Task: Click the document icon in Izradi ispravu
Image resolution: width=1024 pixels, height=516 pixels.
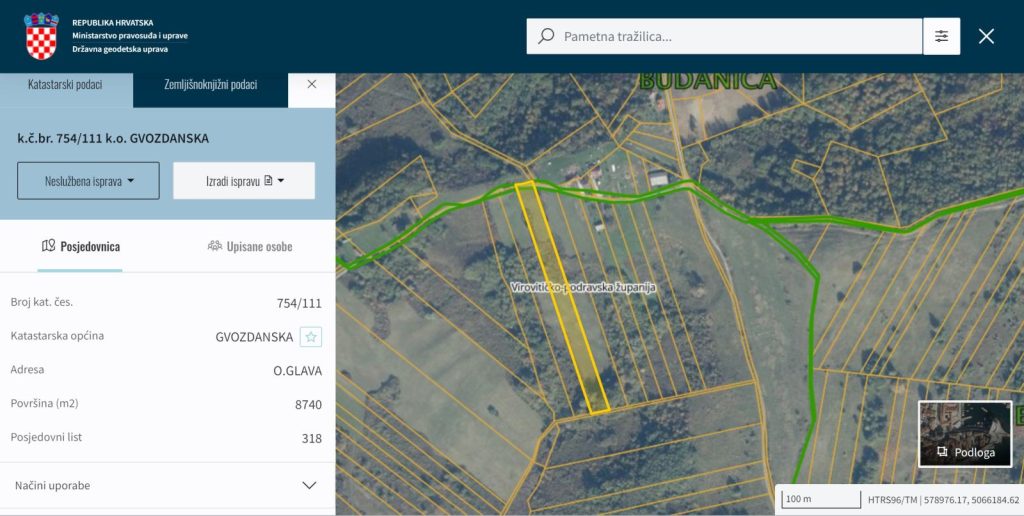Action: pyautogui.click(x=268, y=181)
